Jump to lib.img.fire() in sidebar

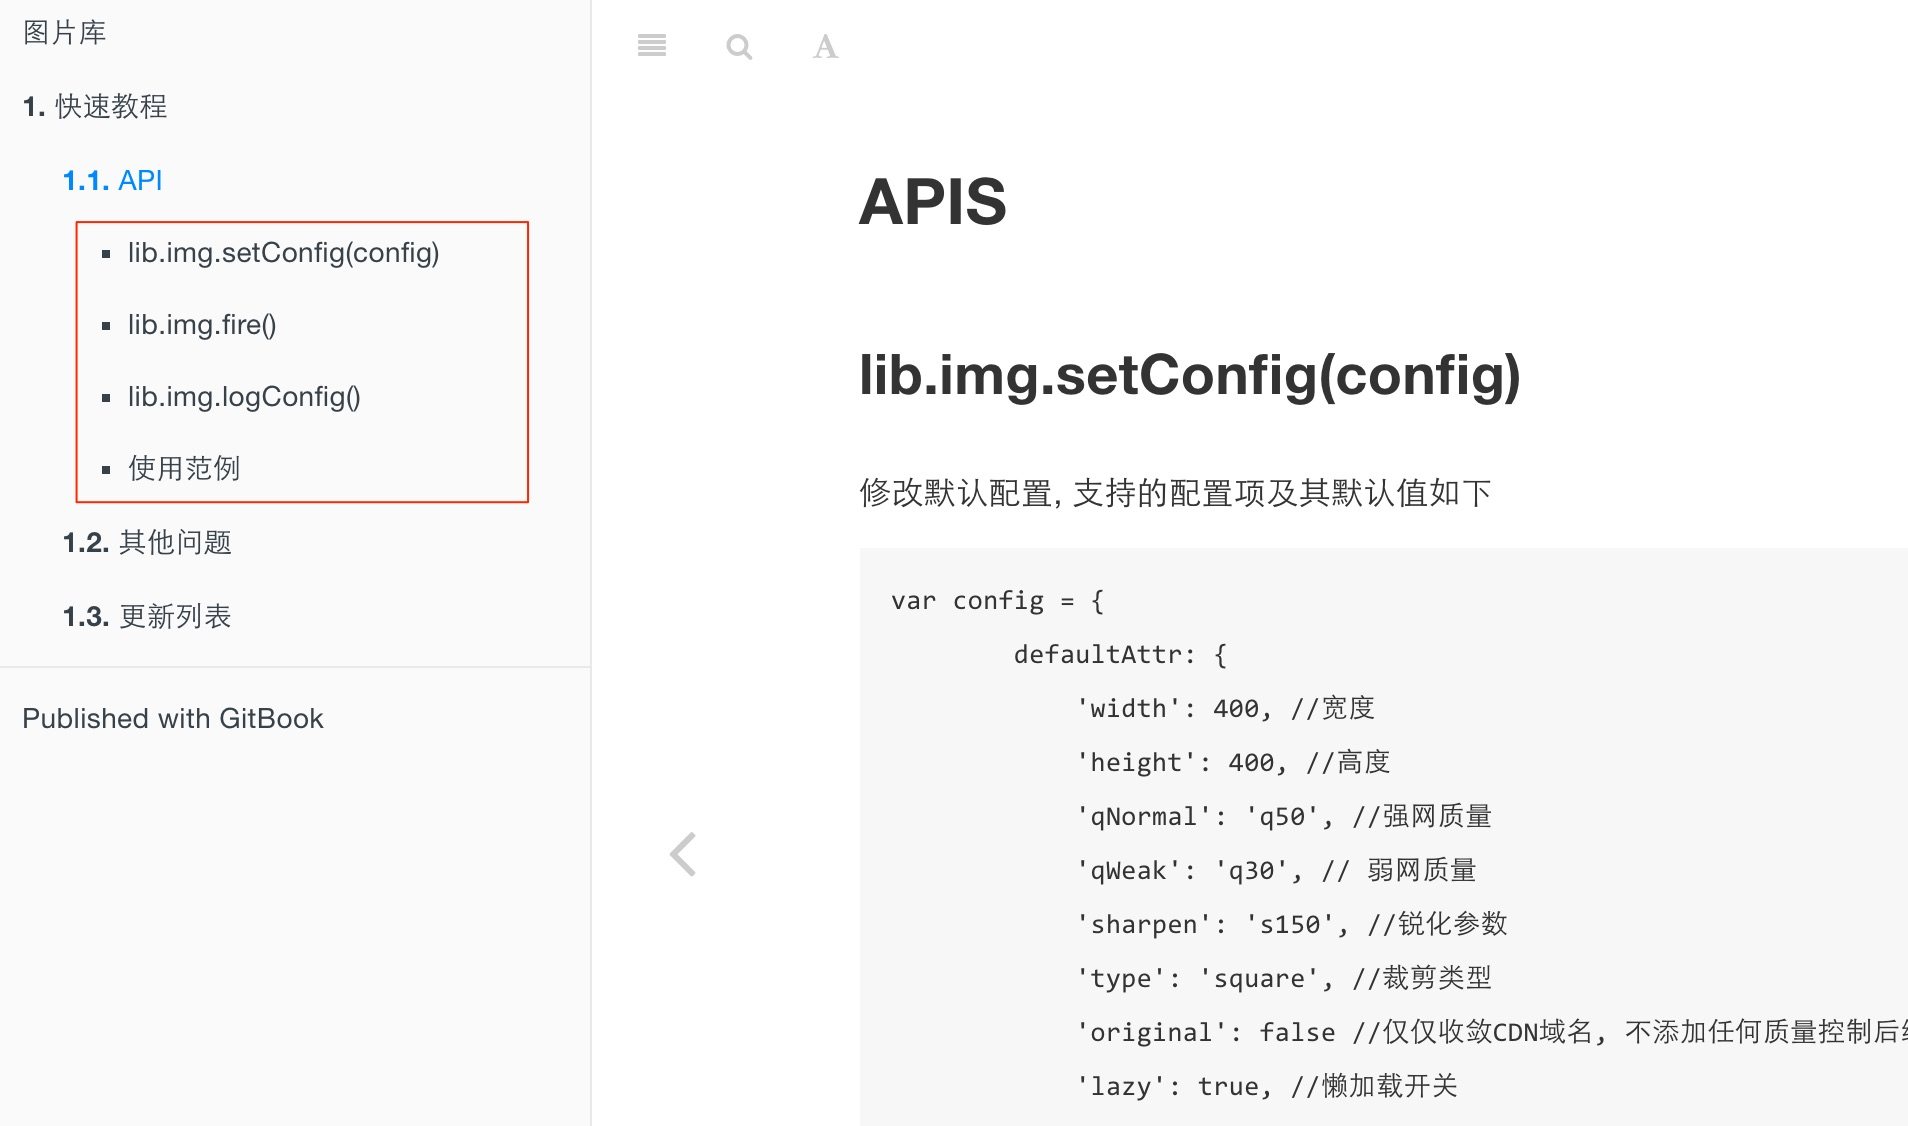coord(202,325)
